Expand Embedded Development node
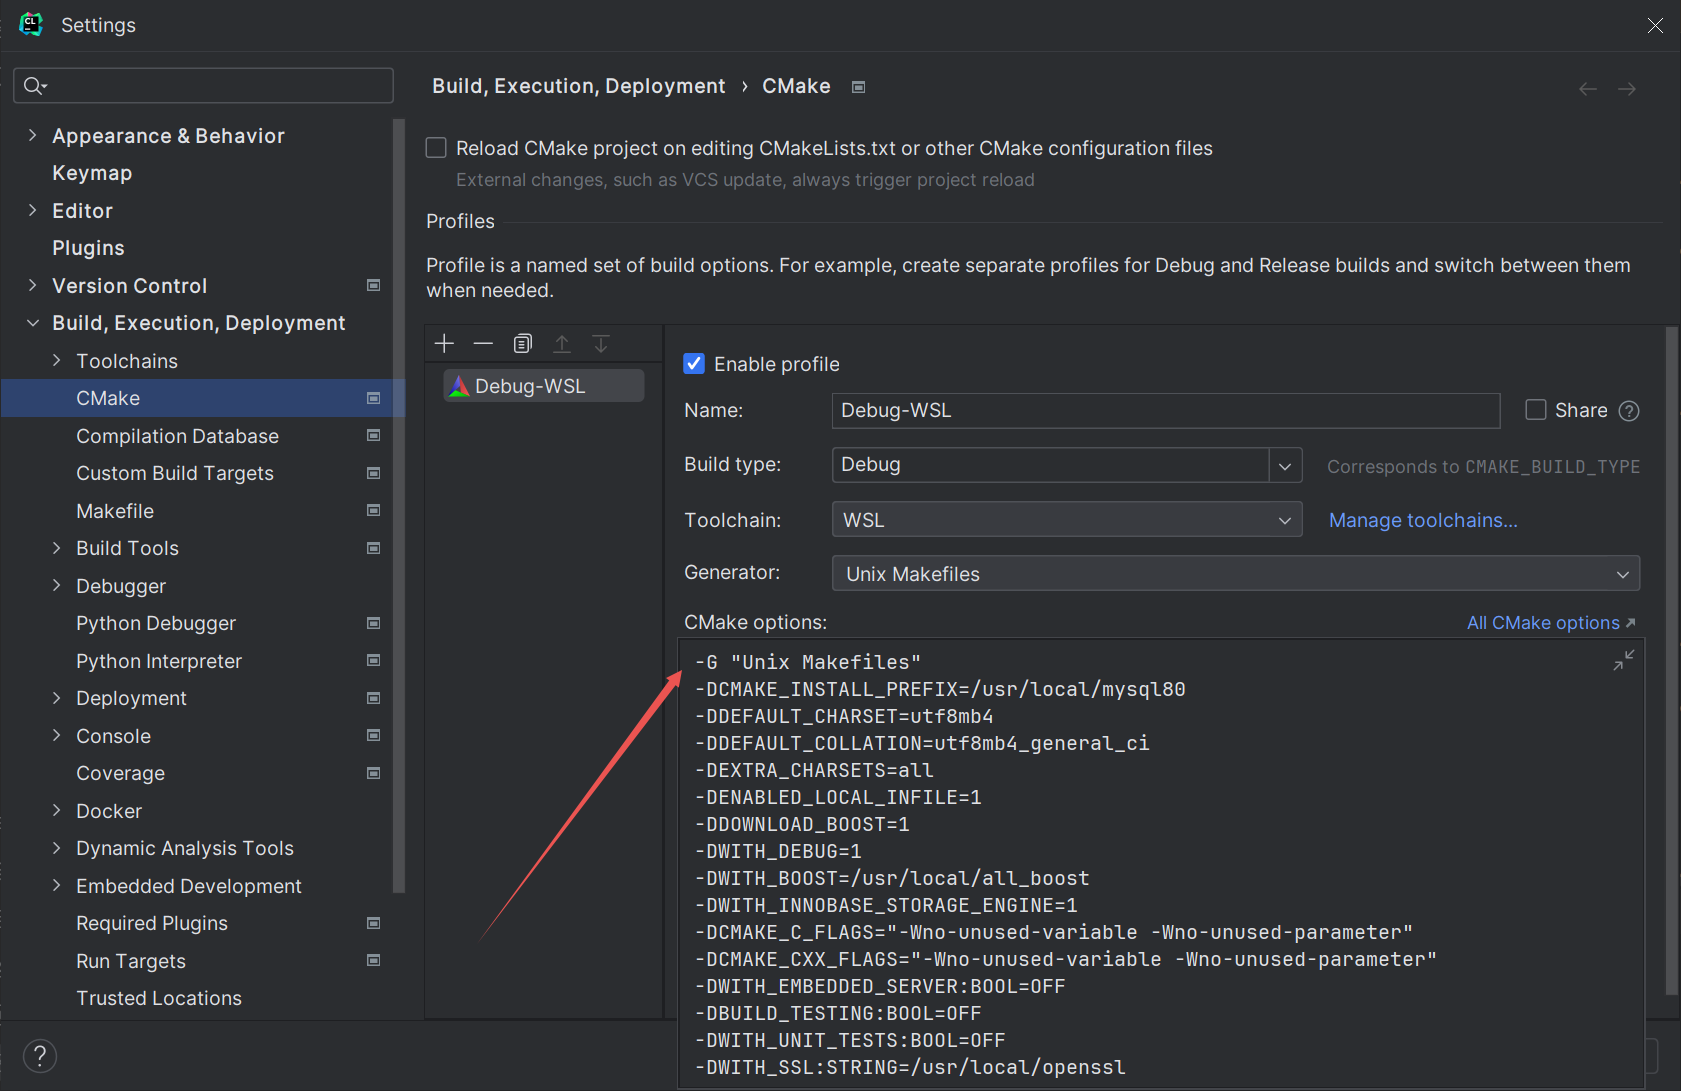 (x=56, y=885)
